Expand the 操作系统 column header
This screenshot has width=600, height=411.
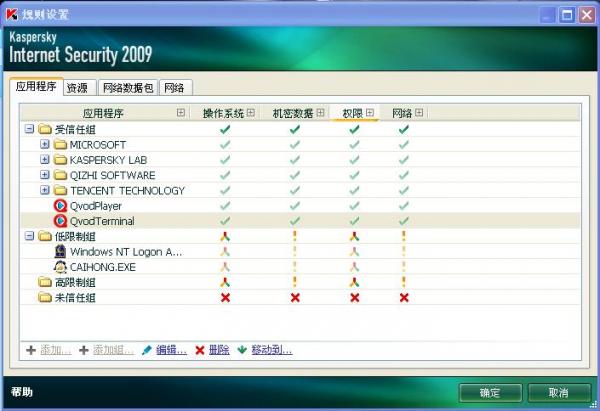point(251,113)
